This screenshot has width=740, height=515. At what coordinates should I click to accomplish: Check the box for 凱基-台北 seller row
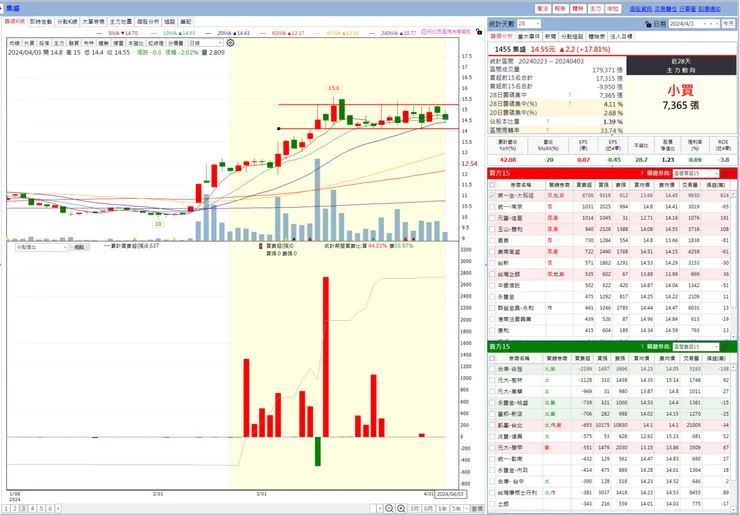[x=492, y=425]
